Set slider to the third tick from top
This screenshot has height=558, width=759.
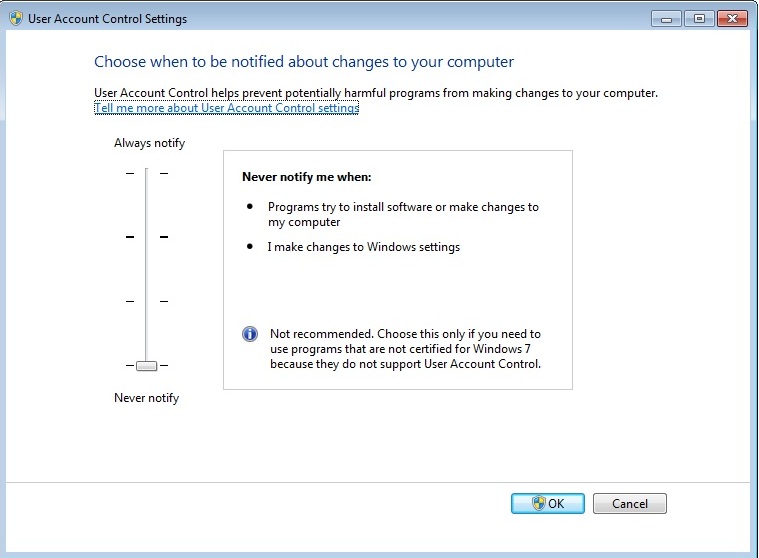[147, 301]
